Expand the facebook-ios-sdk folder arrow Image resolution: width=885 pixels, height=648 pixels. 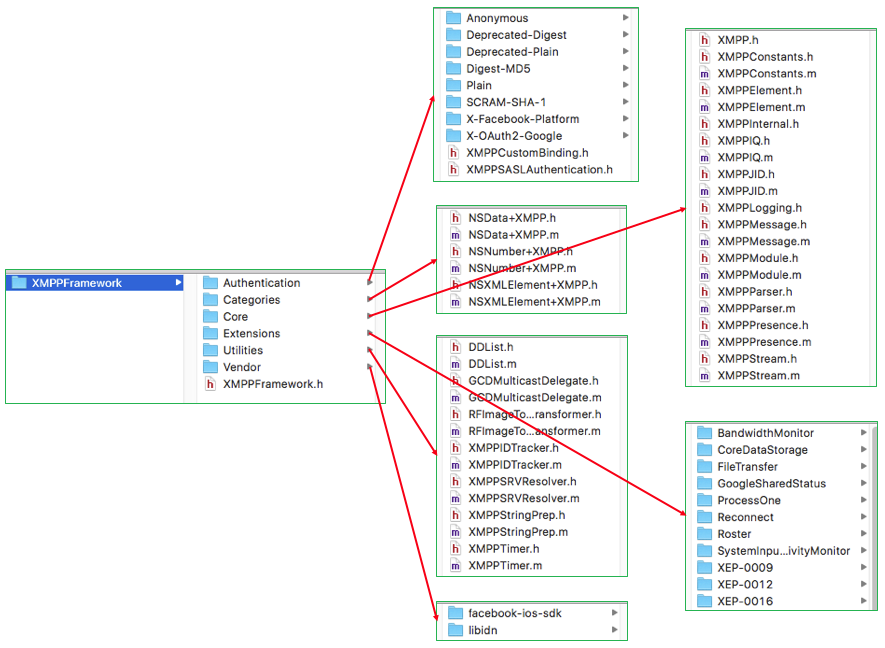pos(615,612)
